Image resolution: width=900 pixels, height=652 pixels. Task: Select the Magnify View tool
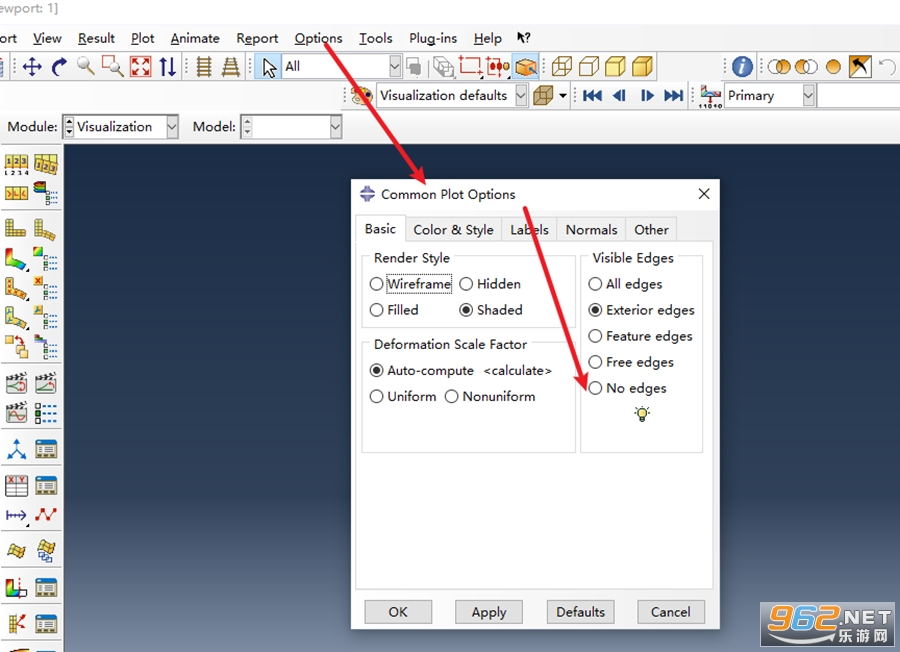tap(86, 66)
